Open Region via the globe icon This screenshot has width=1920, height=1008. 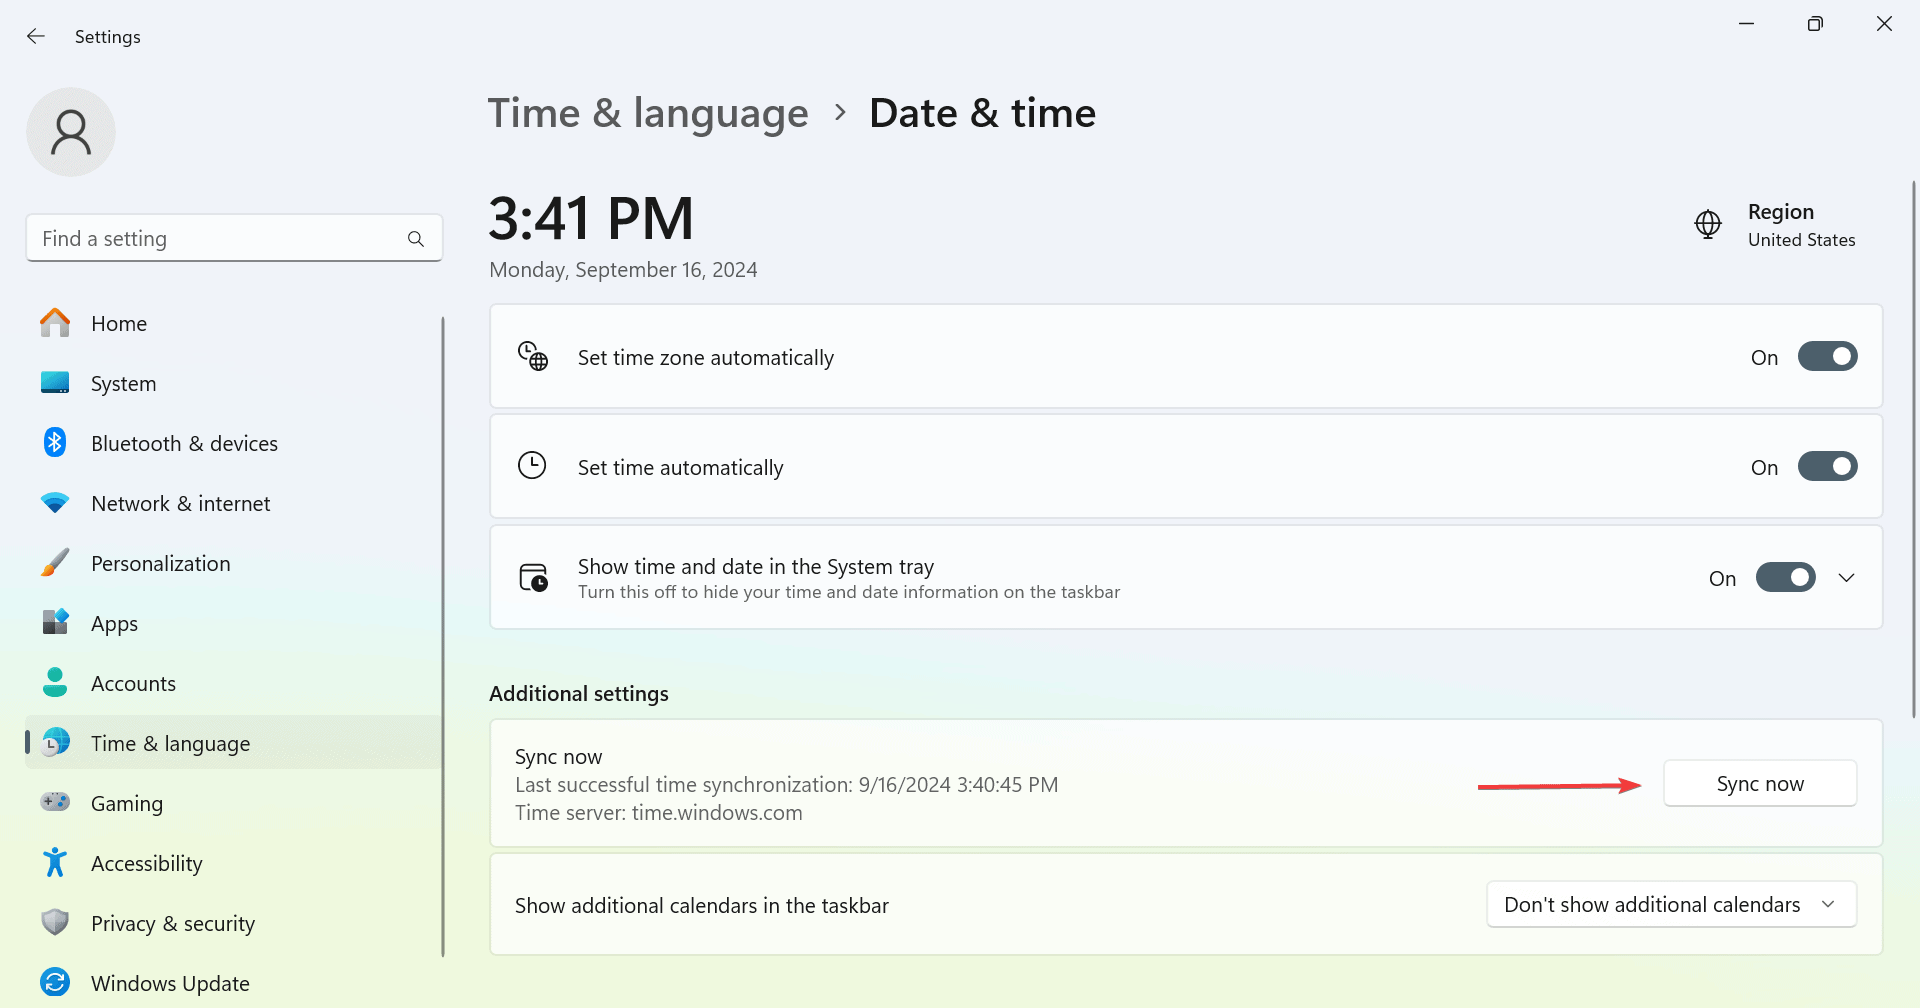[x=1708, y=225]
